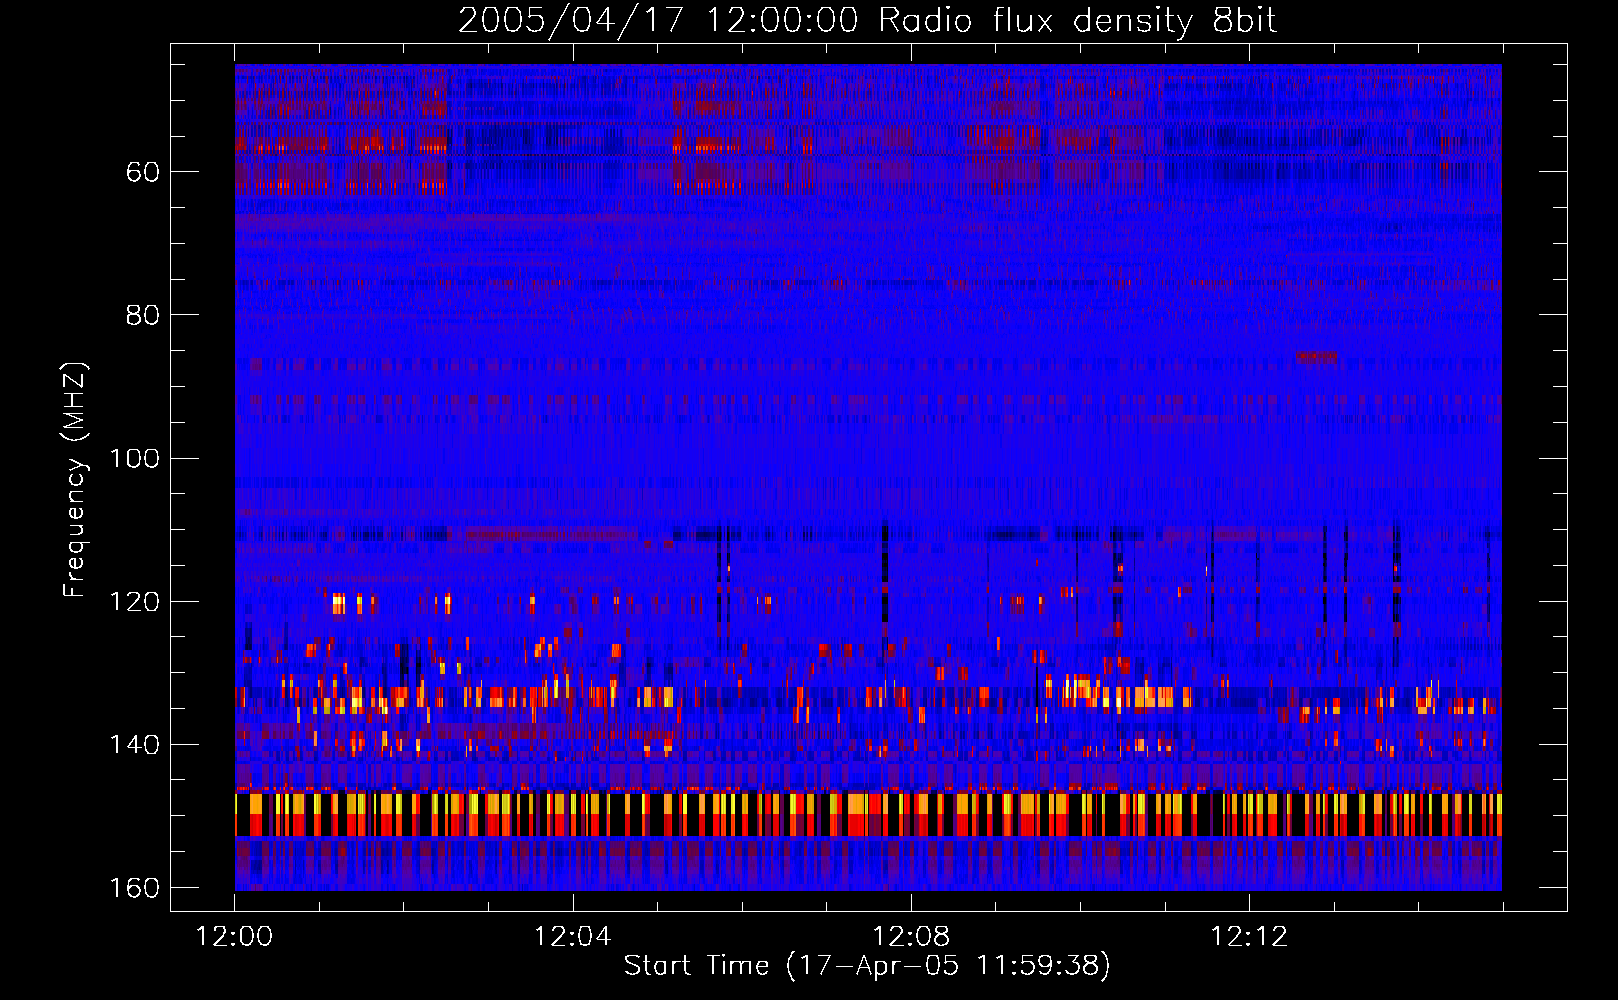The width and height of the screenshot is (1618, 1000).
Task: Click the small red burst near 85 MHz
Action: 1316,356
